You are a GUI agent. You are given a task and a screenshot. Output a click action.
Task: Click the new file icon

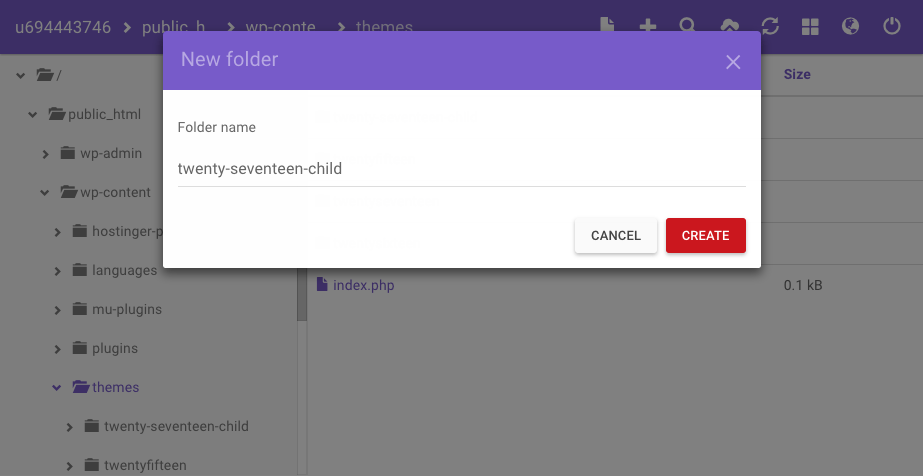[x=607, y=25]
